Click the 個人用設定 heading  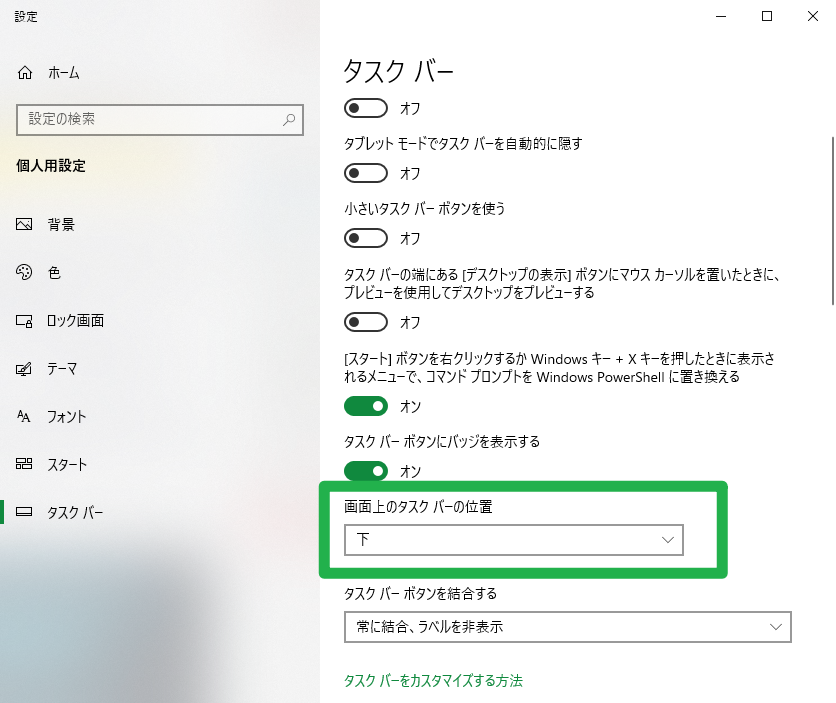click(51, 166)
